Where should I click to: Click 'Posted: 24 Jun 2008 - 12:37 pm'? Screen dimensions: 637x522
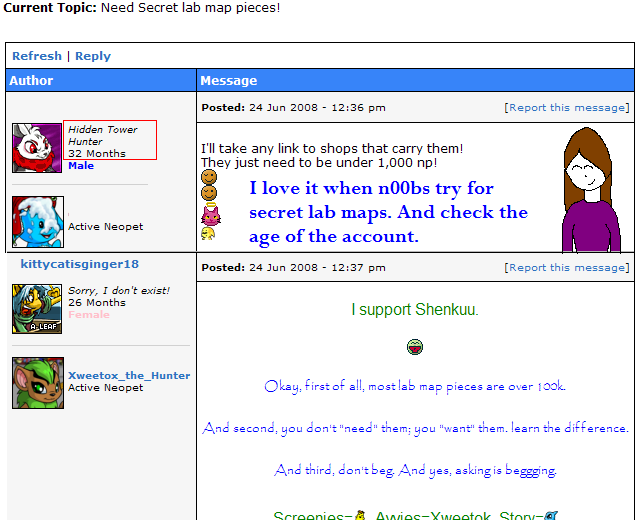click(x=293, y=268)
